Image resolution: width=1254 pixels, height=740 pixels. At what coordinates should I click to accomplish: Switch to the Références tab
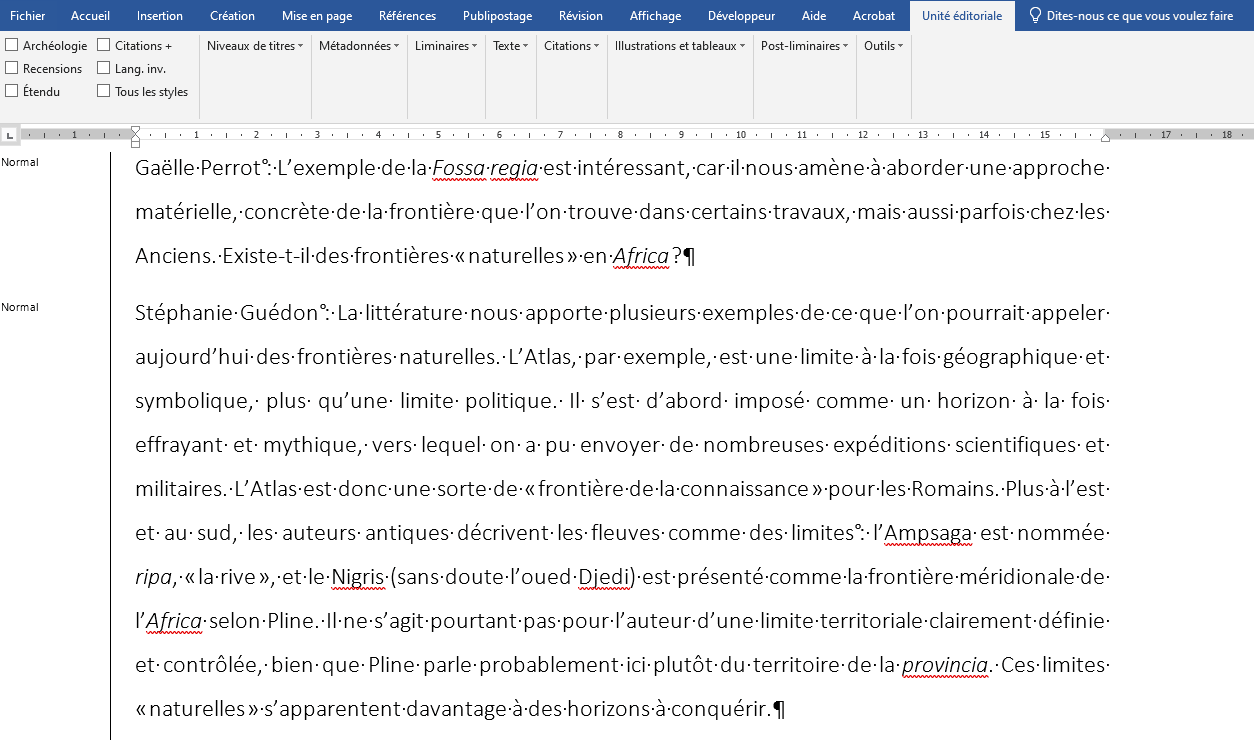click(x=408, y=16)
